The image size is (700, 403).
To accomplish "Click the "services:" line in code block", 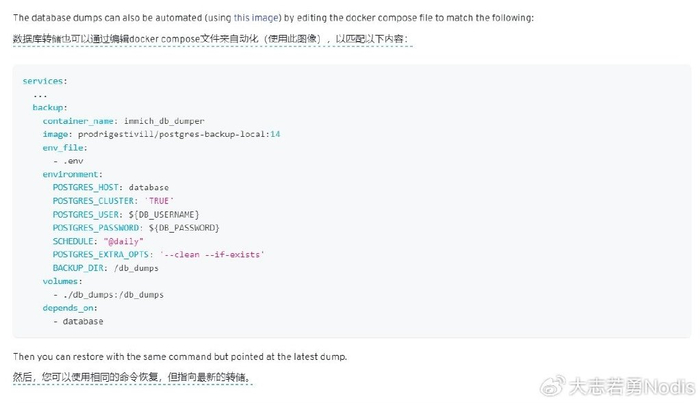I will pos(45,80).
